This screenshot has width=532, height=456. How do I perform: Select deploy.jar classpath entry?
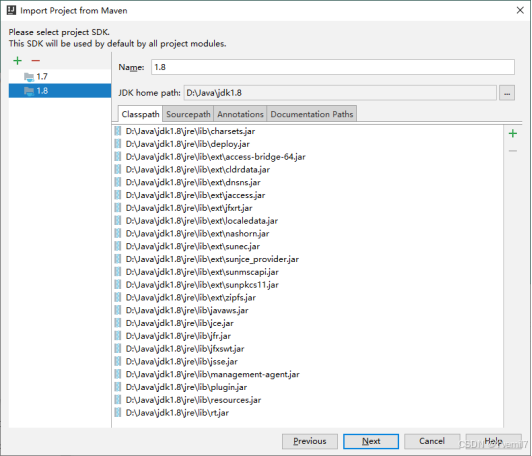(x=188, y=144)
